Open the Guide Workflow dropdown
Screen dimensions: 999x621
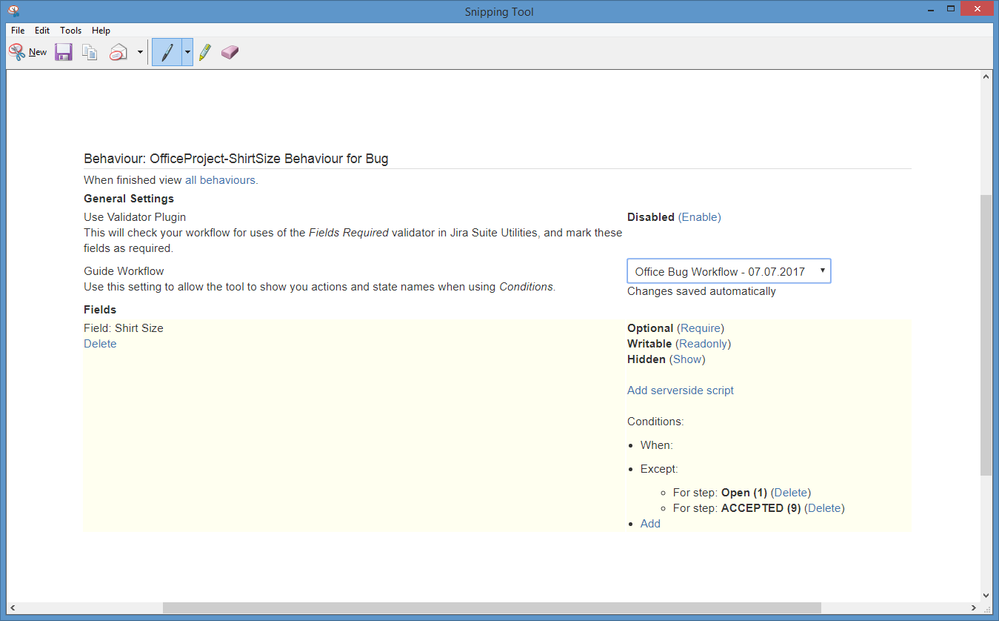pos(729,271)
